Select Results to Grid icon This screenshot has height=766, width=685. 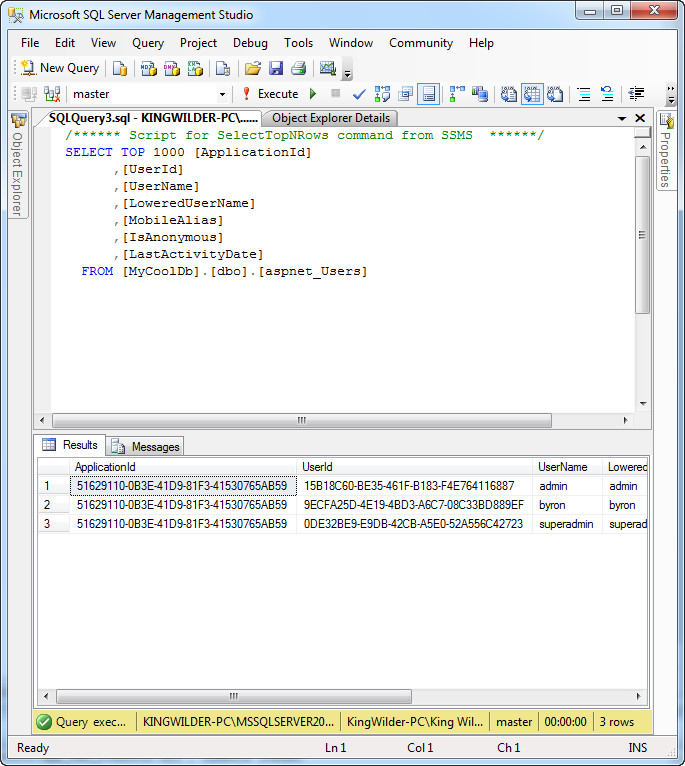[532, 94]
